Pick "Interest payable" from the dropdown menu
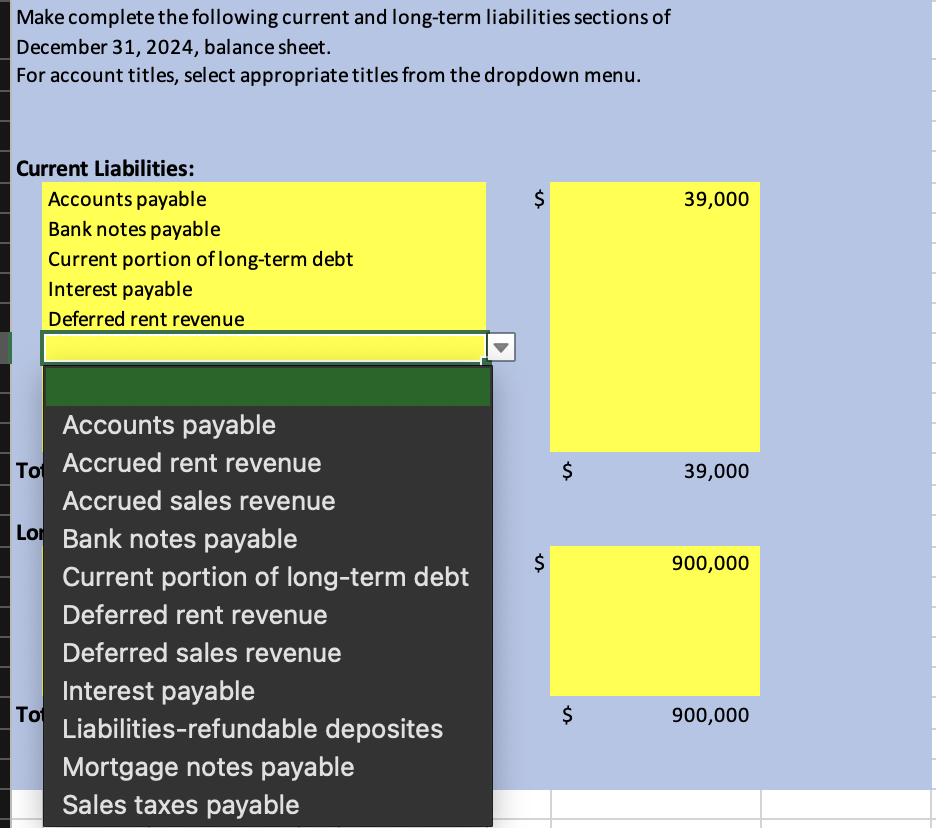The width and height of the screenshot is (936, 828). pos(158,690)
